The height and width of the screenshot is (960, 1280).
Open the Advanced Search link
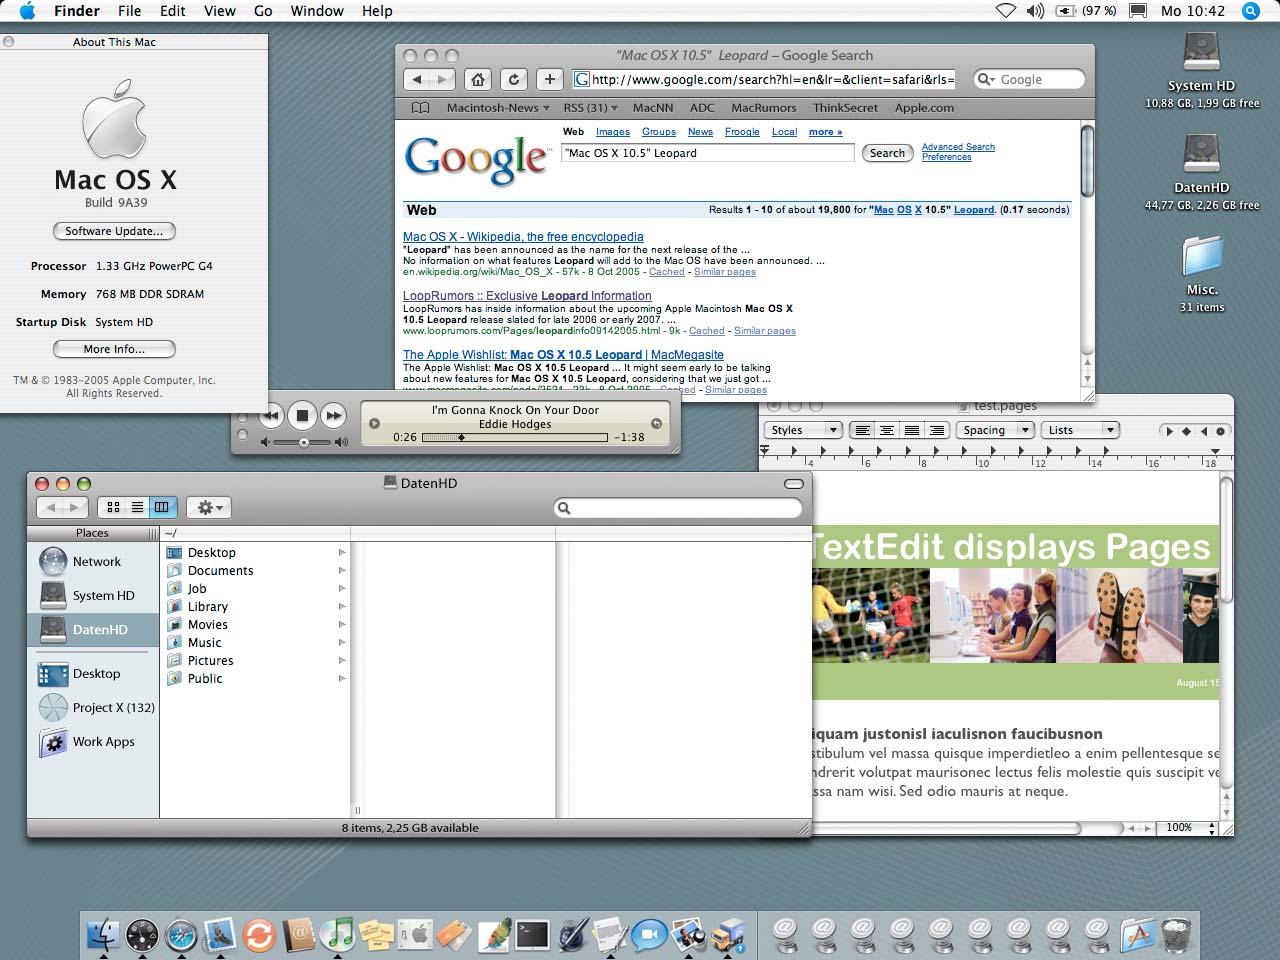(x=958, y=147)
